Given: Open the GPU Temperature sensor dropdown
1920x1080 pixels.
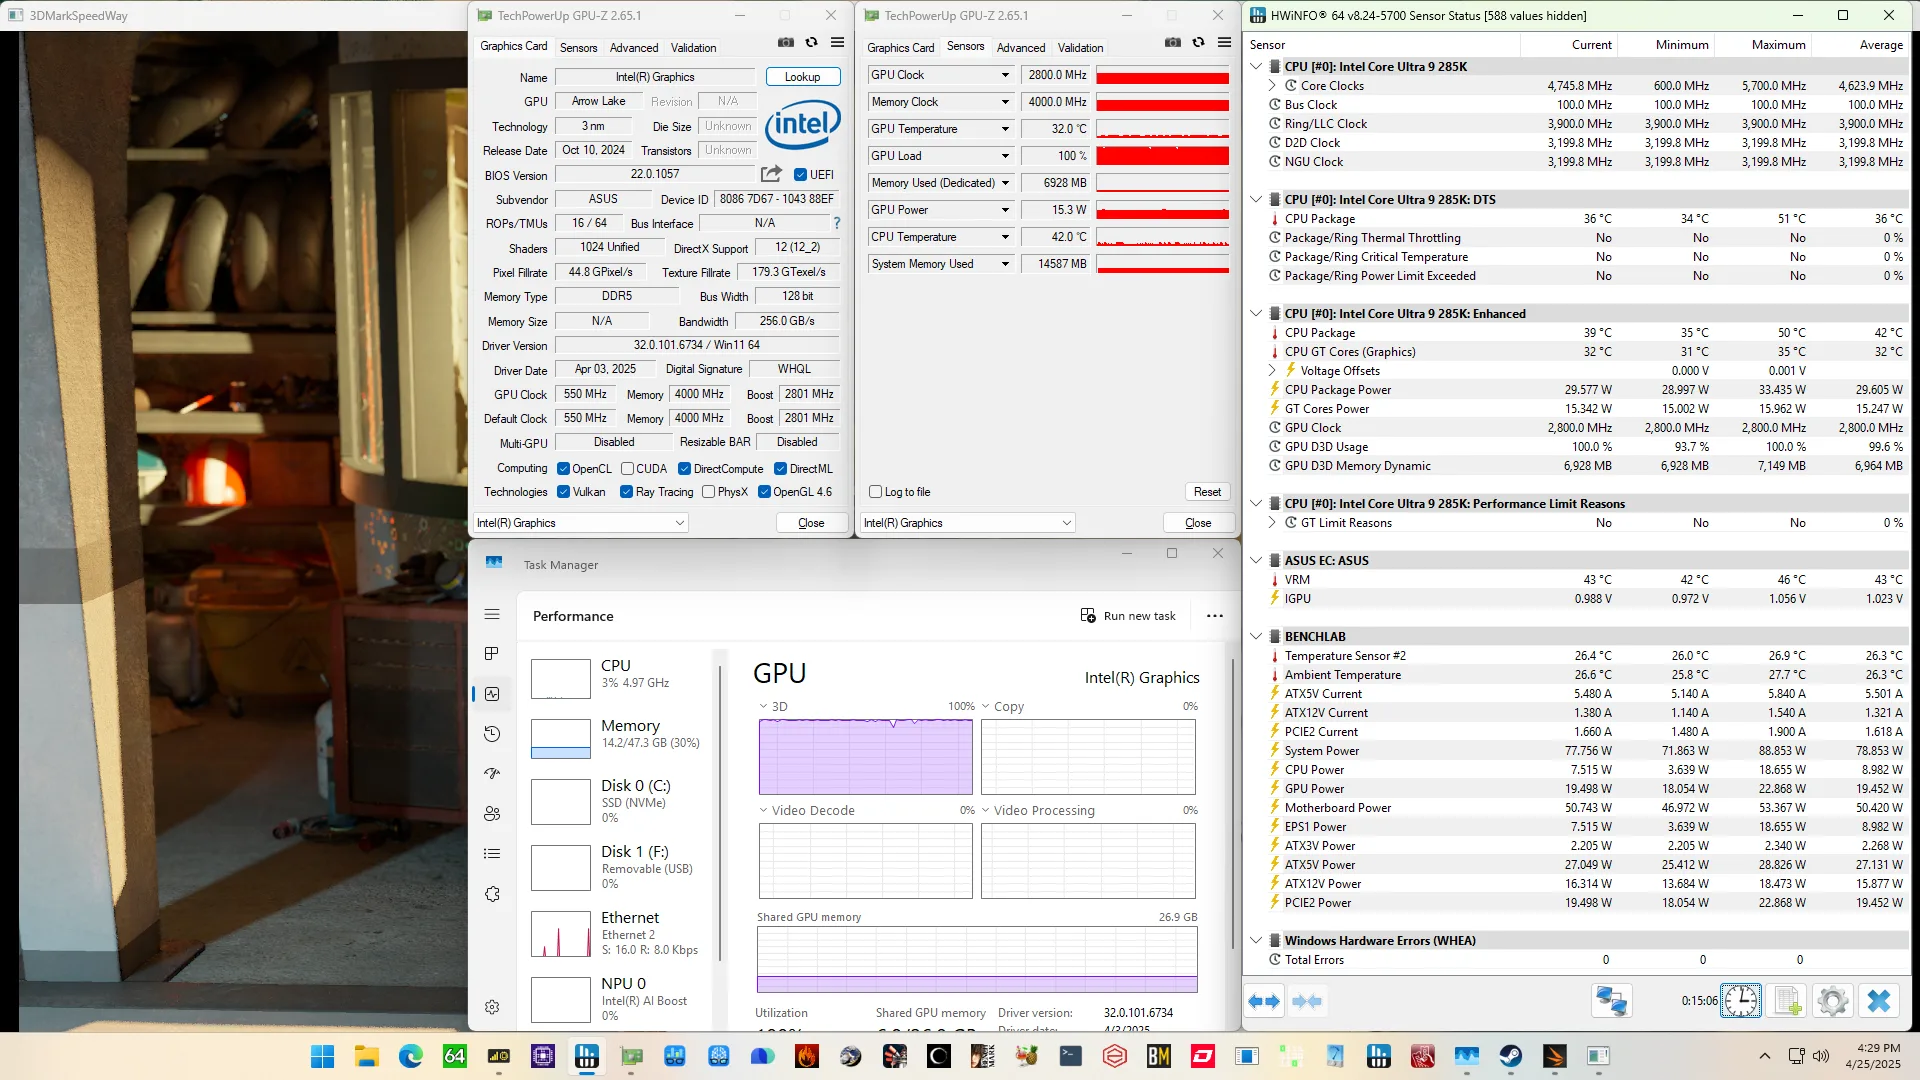Looking at the screenshot, I should click(x=1005, y=129).
